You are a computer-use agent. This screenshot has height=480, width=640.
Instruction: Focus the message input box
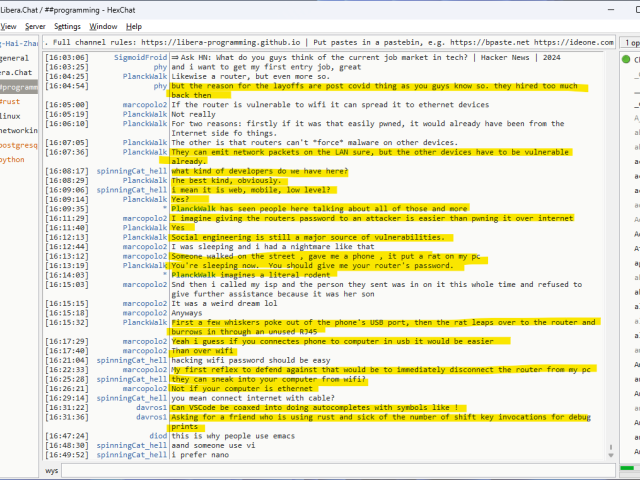[x=330, y=470]
